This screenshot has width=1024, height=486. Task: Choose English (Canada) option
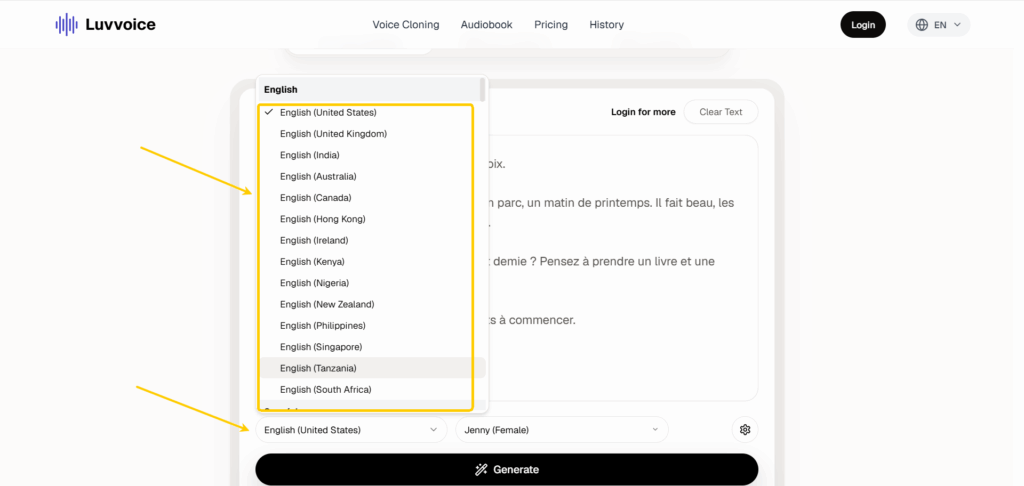[x=372, y=197]
